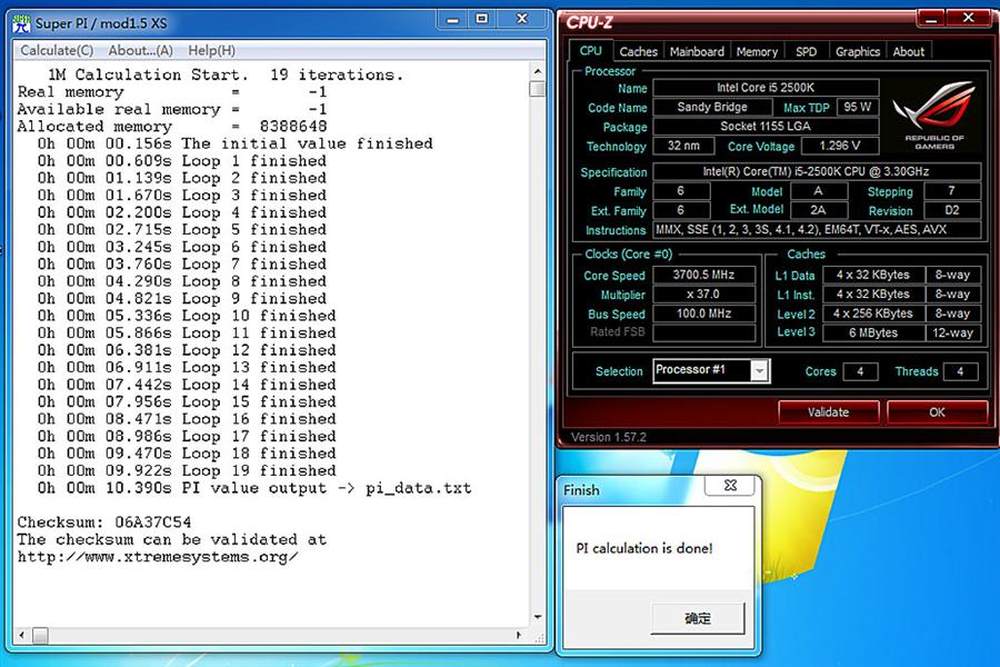Click the horizontal scrollbar right arrow in Super PI
Image resolution: width=1000 pixels, height=667 pixels.
[518, 635]
